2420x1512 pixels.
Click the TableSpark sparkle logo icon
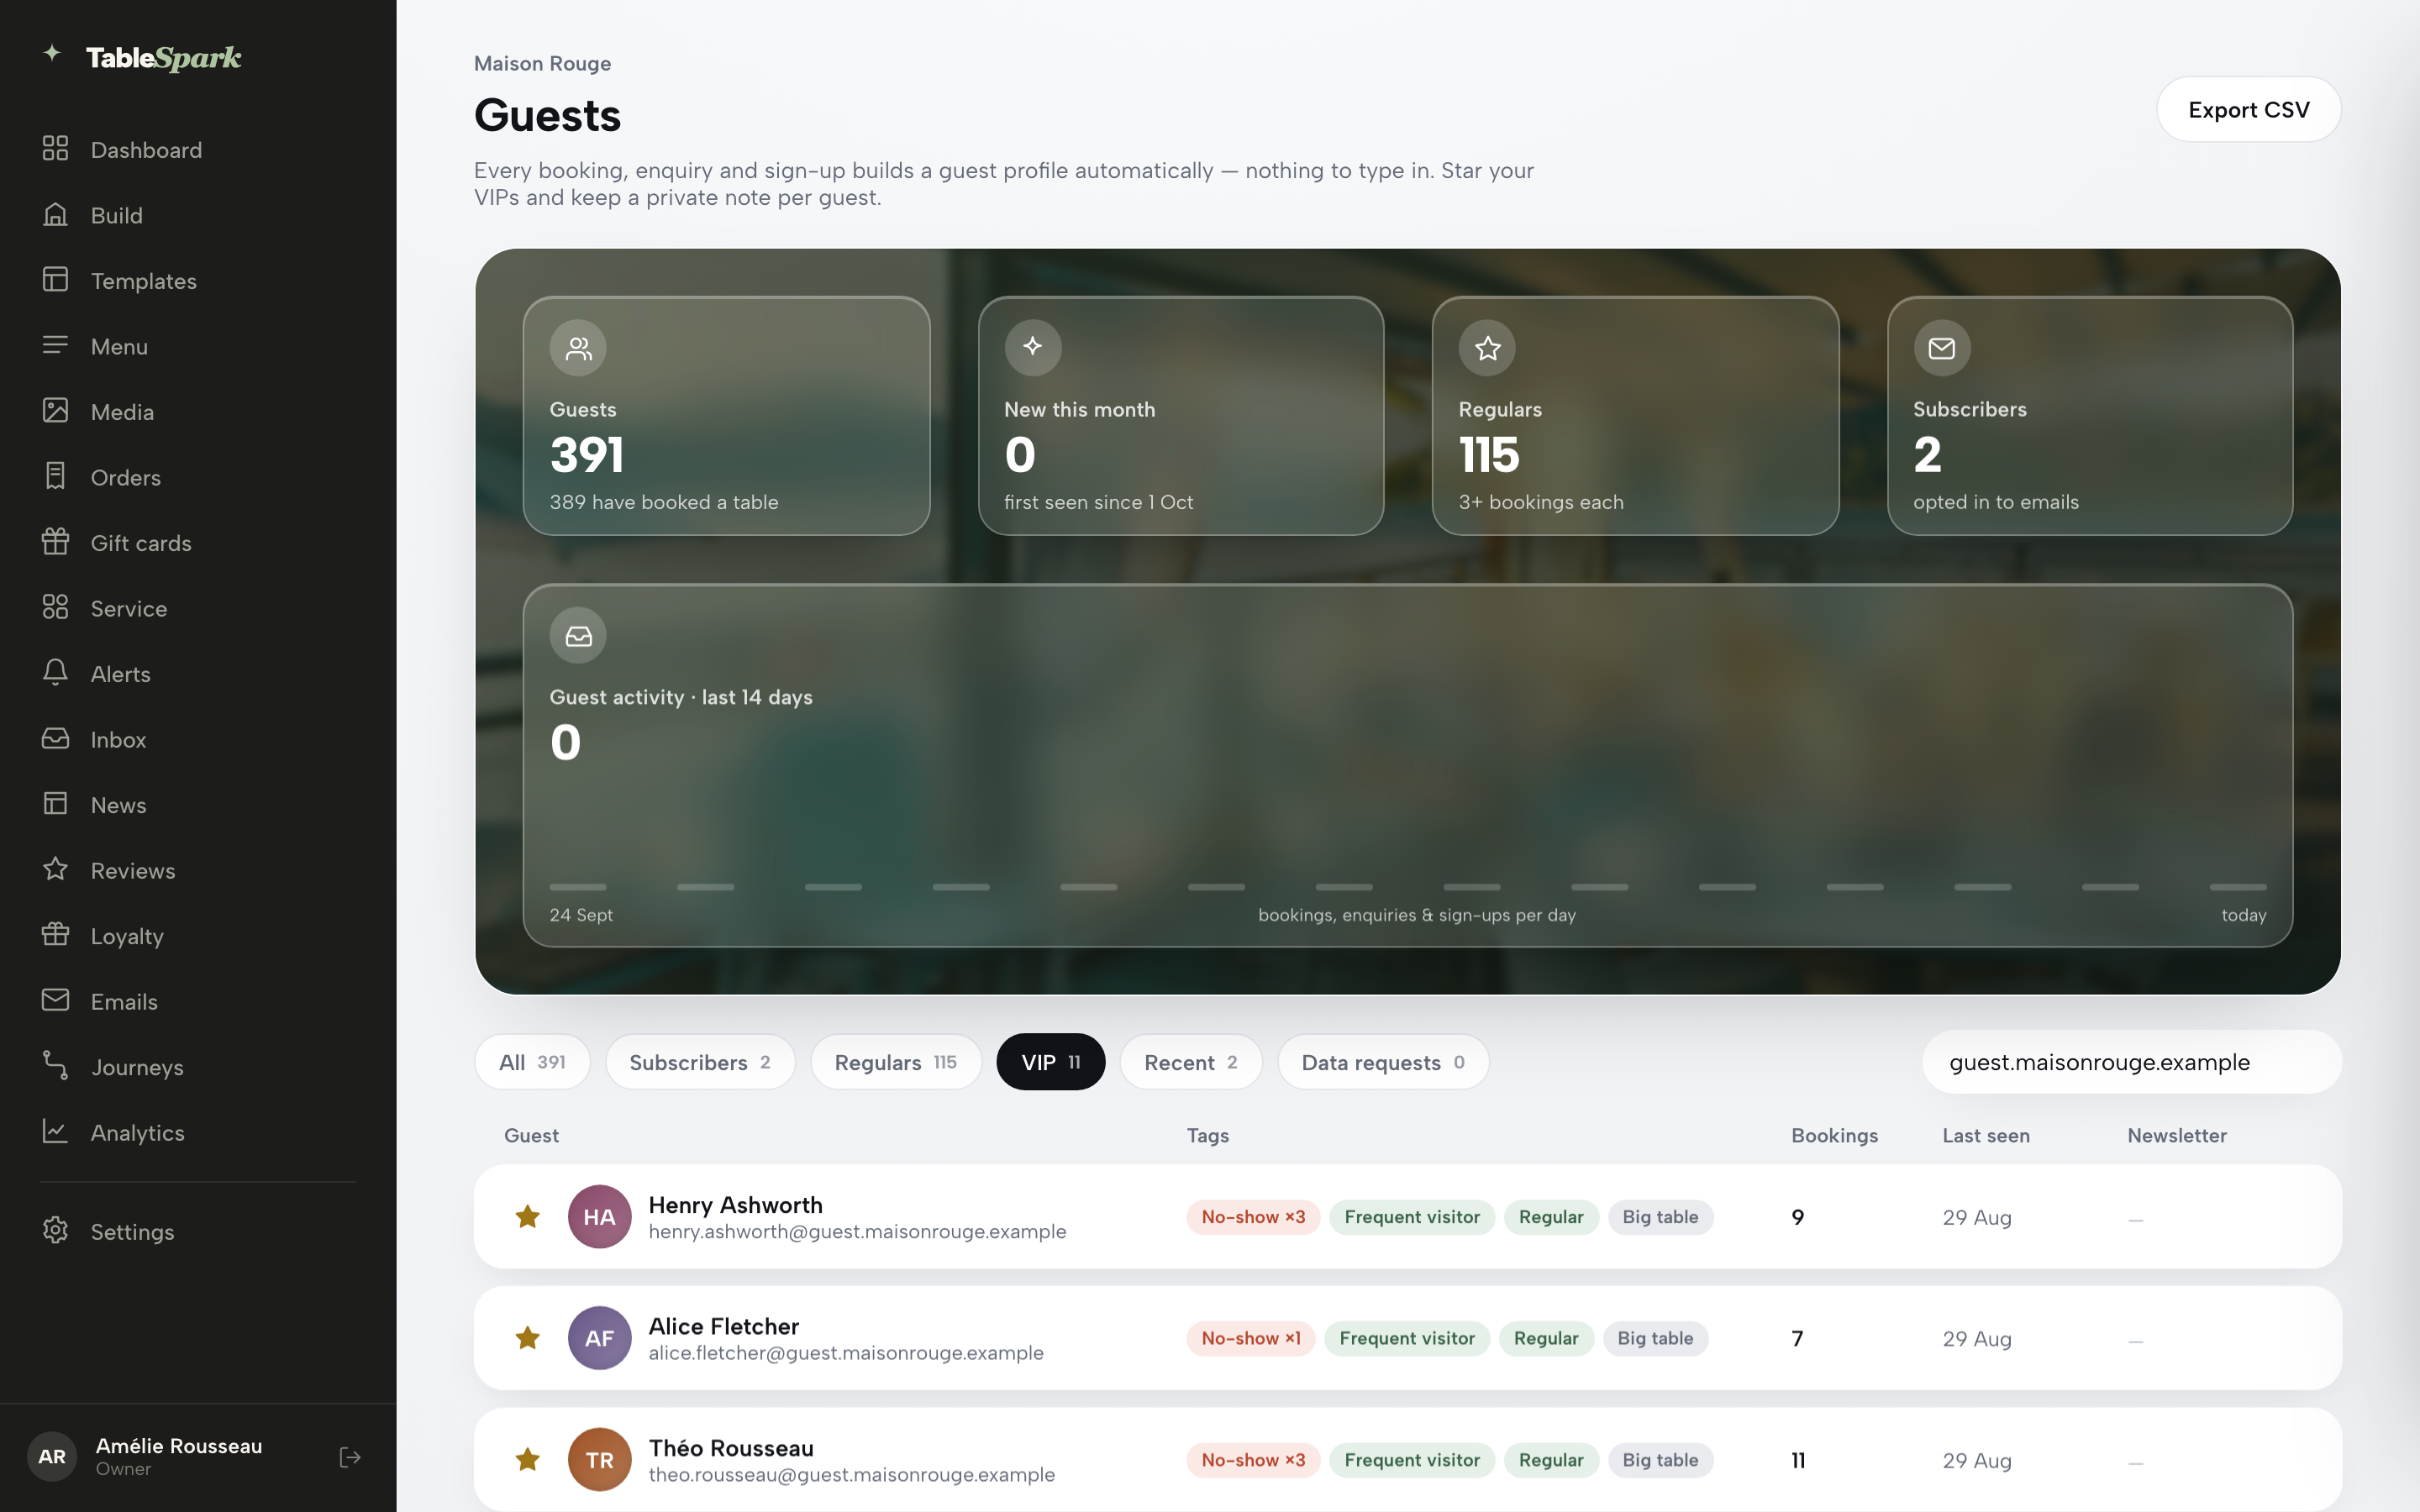pyautogui.click(x=52, y=53)
